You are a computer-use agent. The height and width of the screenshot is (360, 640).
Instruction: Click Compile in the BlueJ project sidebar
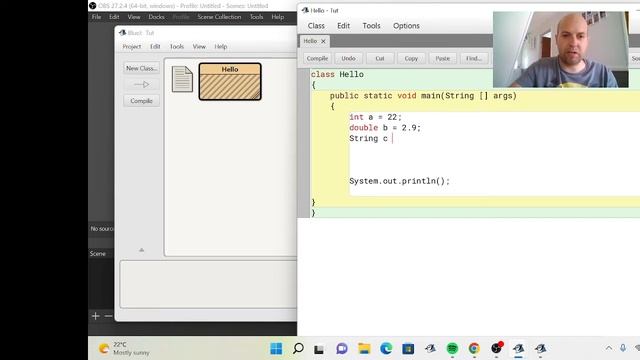click(x=141, y=101)
